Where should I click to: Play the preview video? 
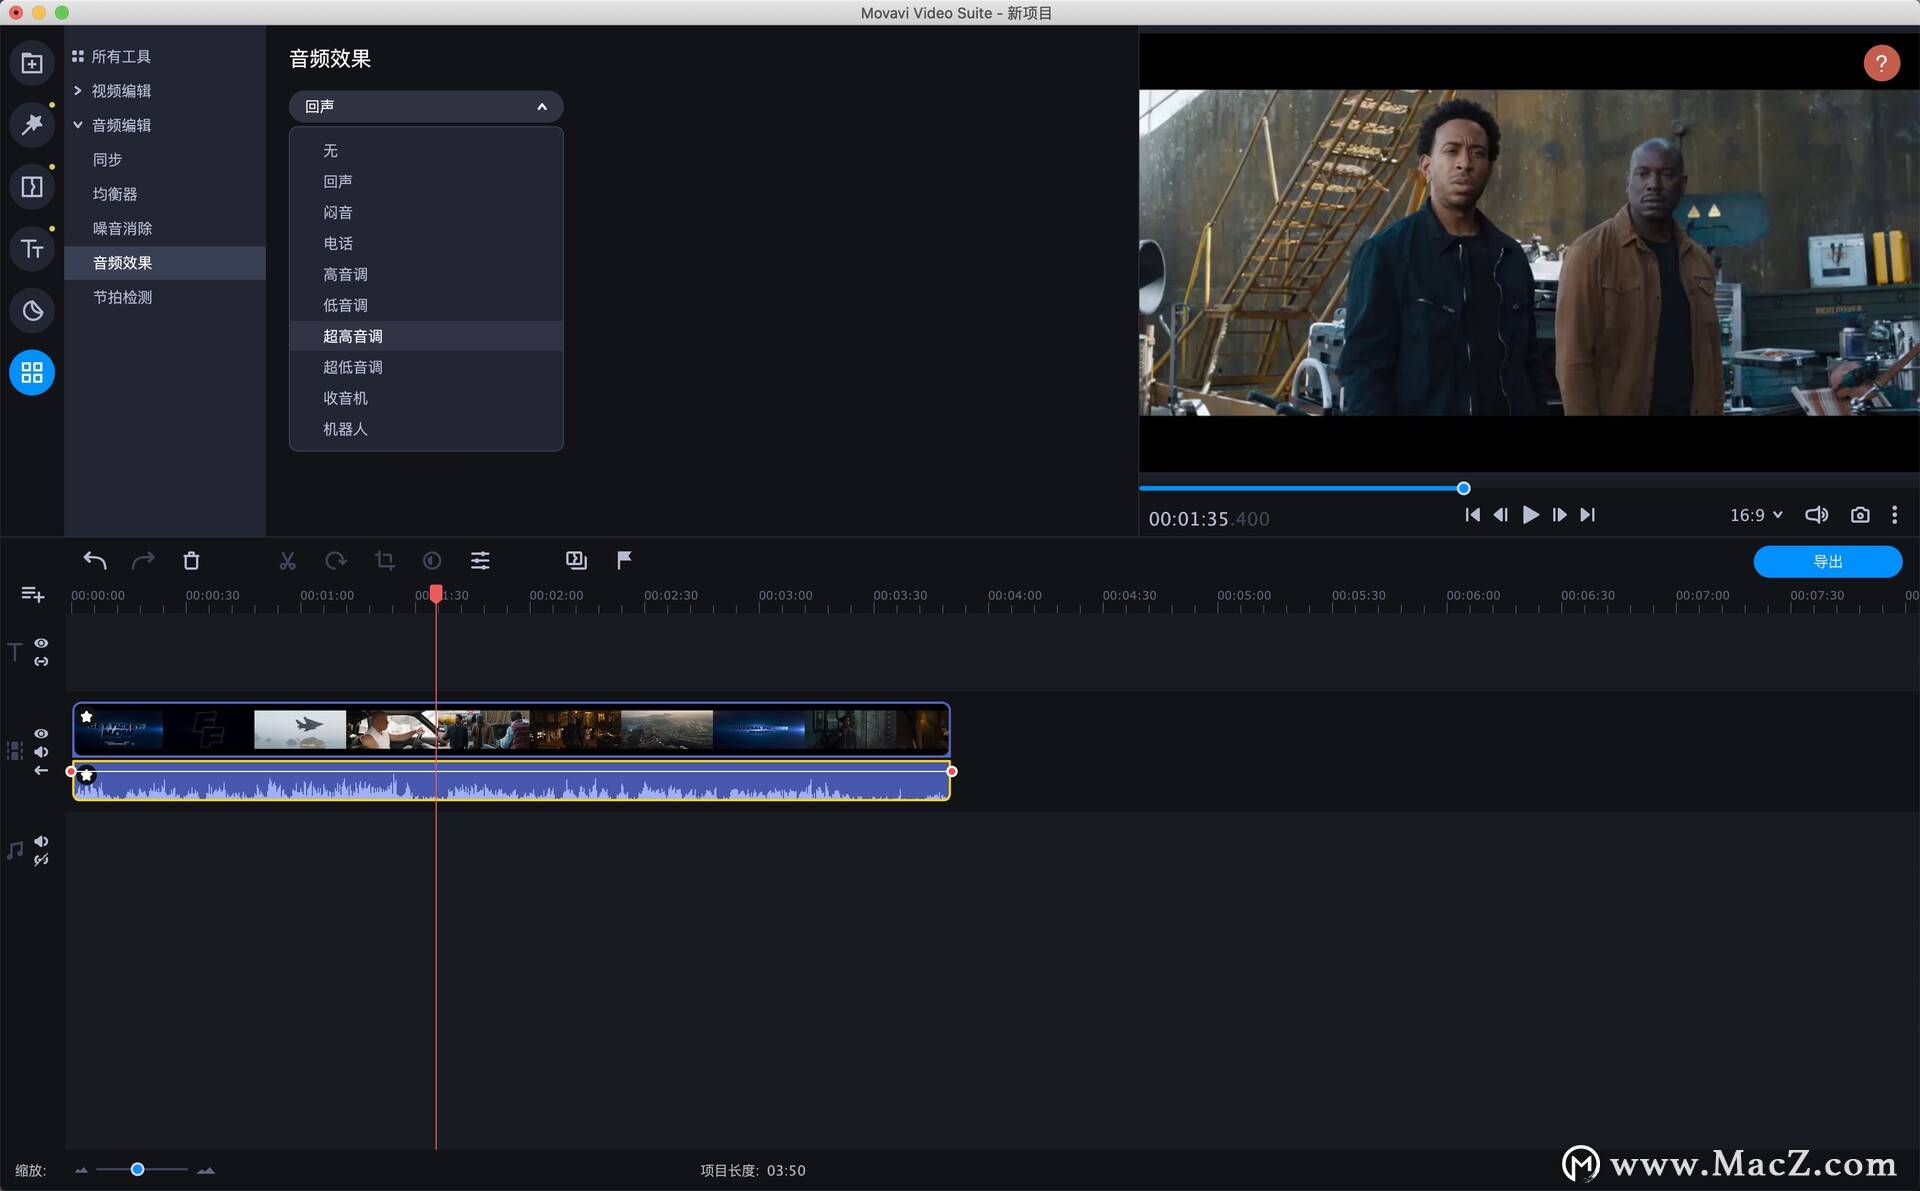coord(1530,515)
